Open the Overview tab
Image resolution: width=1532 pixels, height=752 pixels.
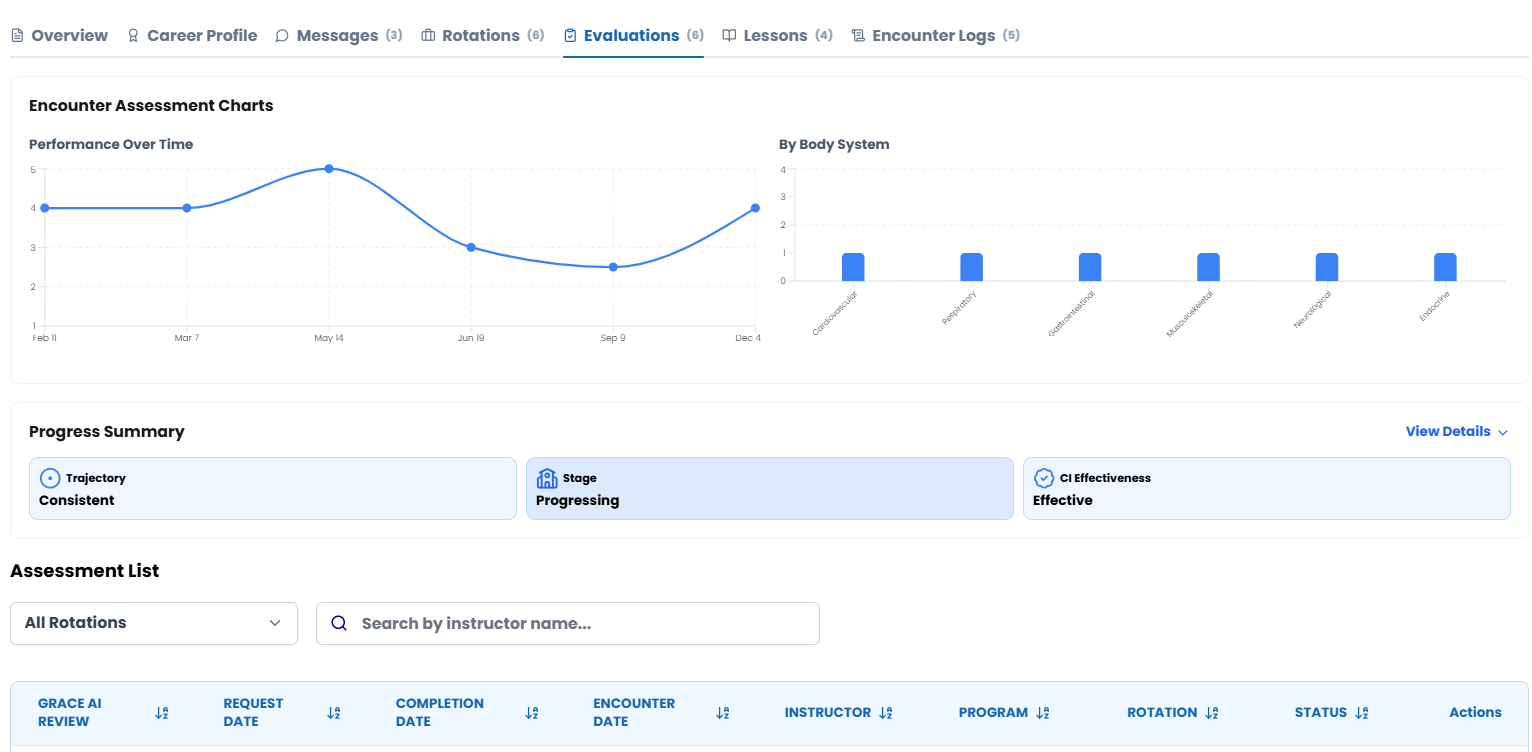59,36
